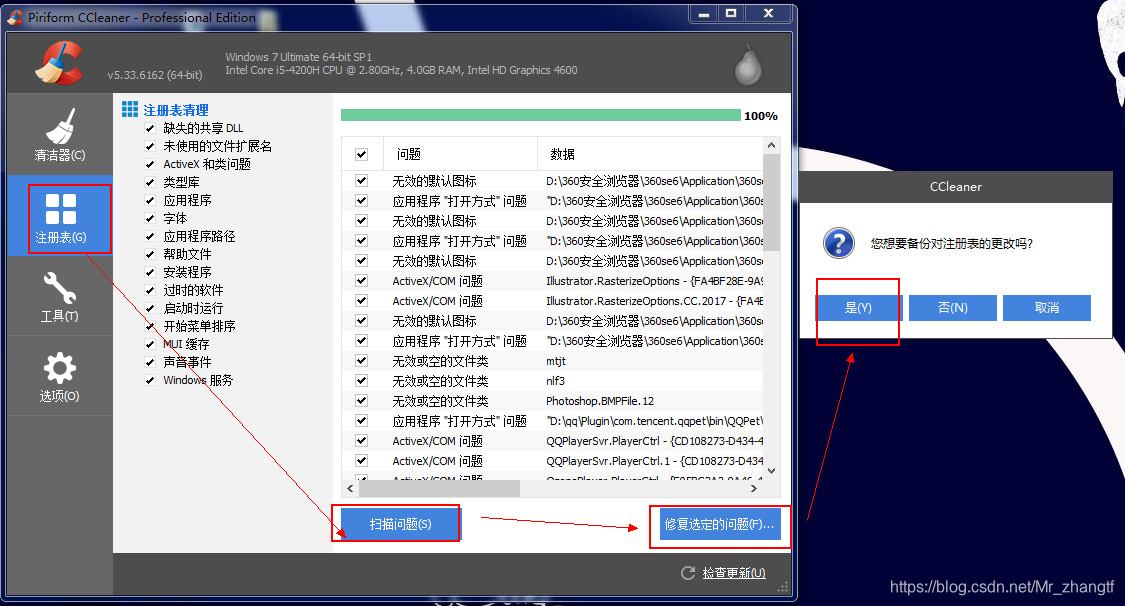
Task: Toggle 字体 checkbox
Action: 150,218
